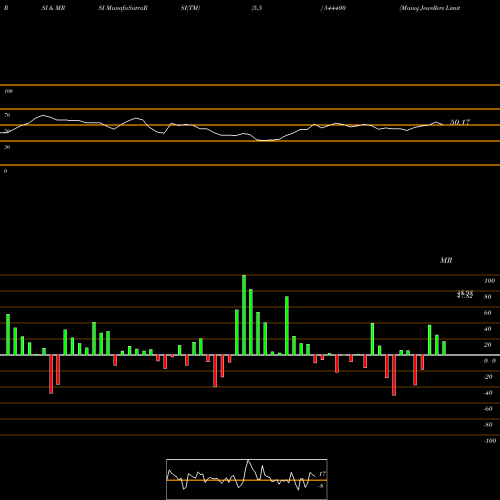The image size is (500, 500).
Task: Select the 'SI MunafaSutraR' header text
Action: (x=123, y=8)
